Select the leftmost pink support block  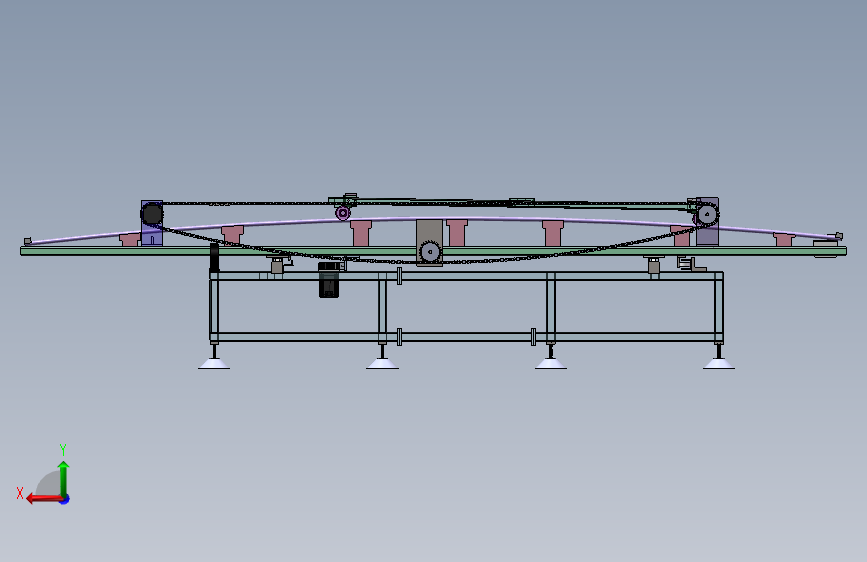(129, 240)
